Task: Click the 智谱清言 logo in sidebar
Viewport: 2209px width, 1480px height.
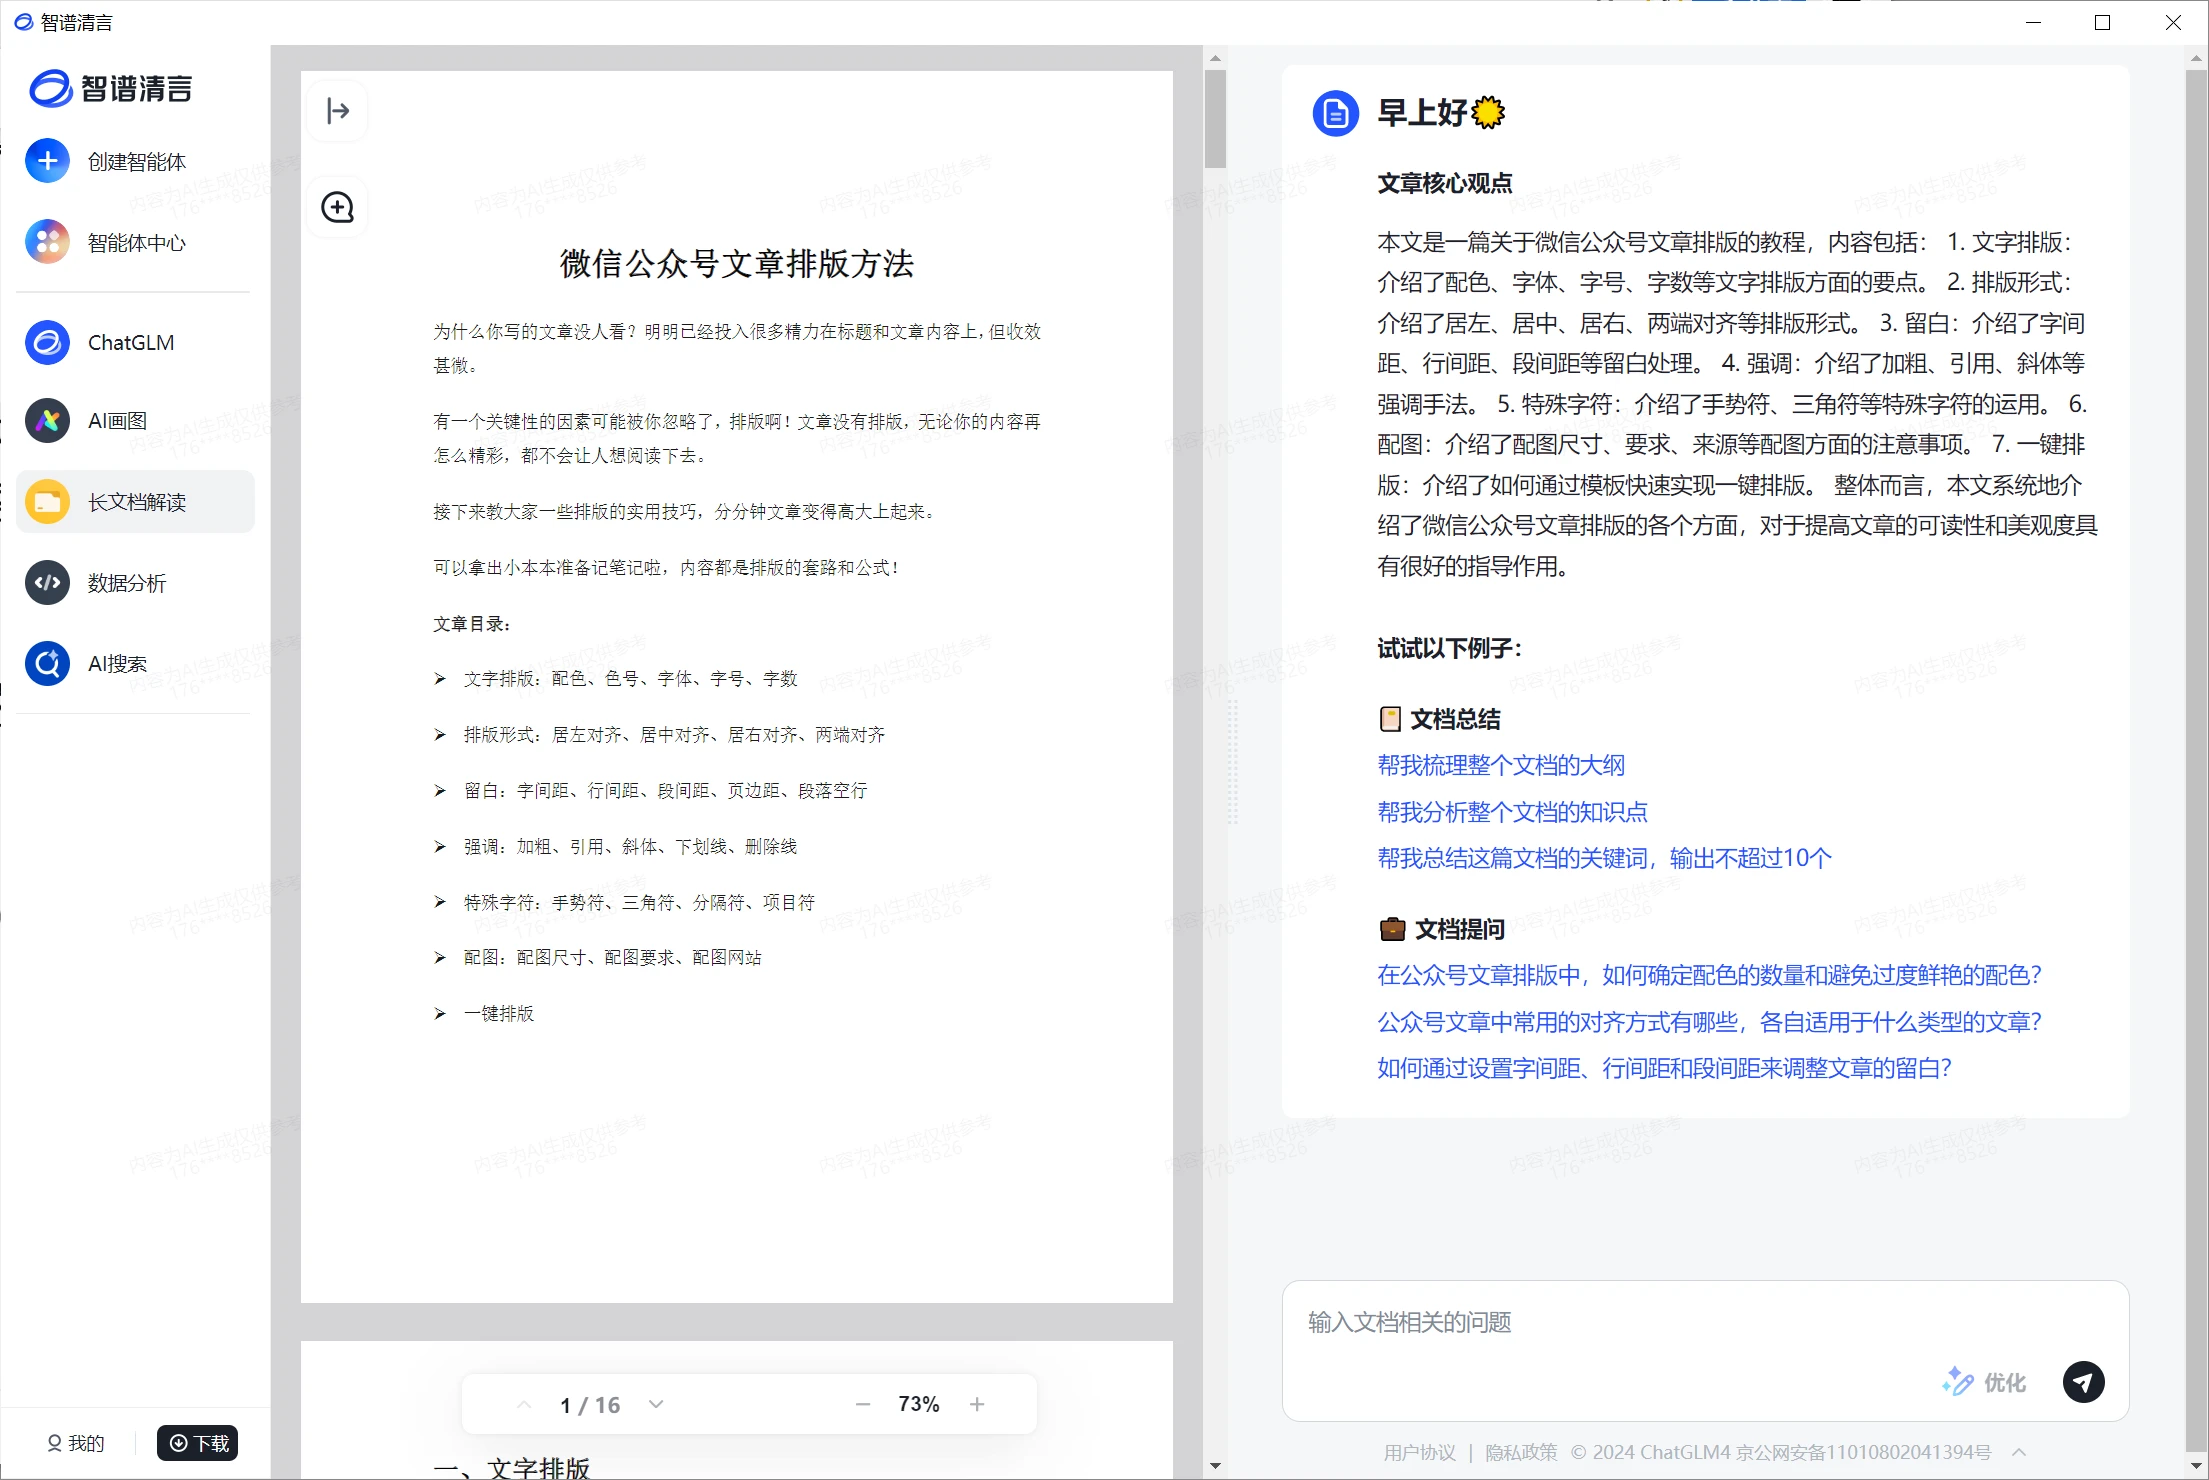Action: [110, 89]
